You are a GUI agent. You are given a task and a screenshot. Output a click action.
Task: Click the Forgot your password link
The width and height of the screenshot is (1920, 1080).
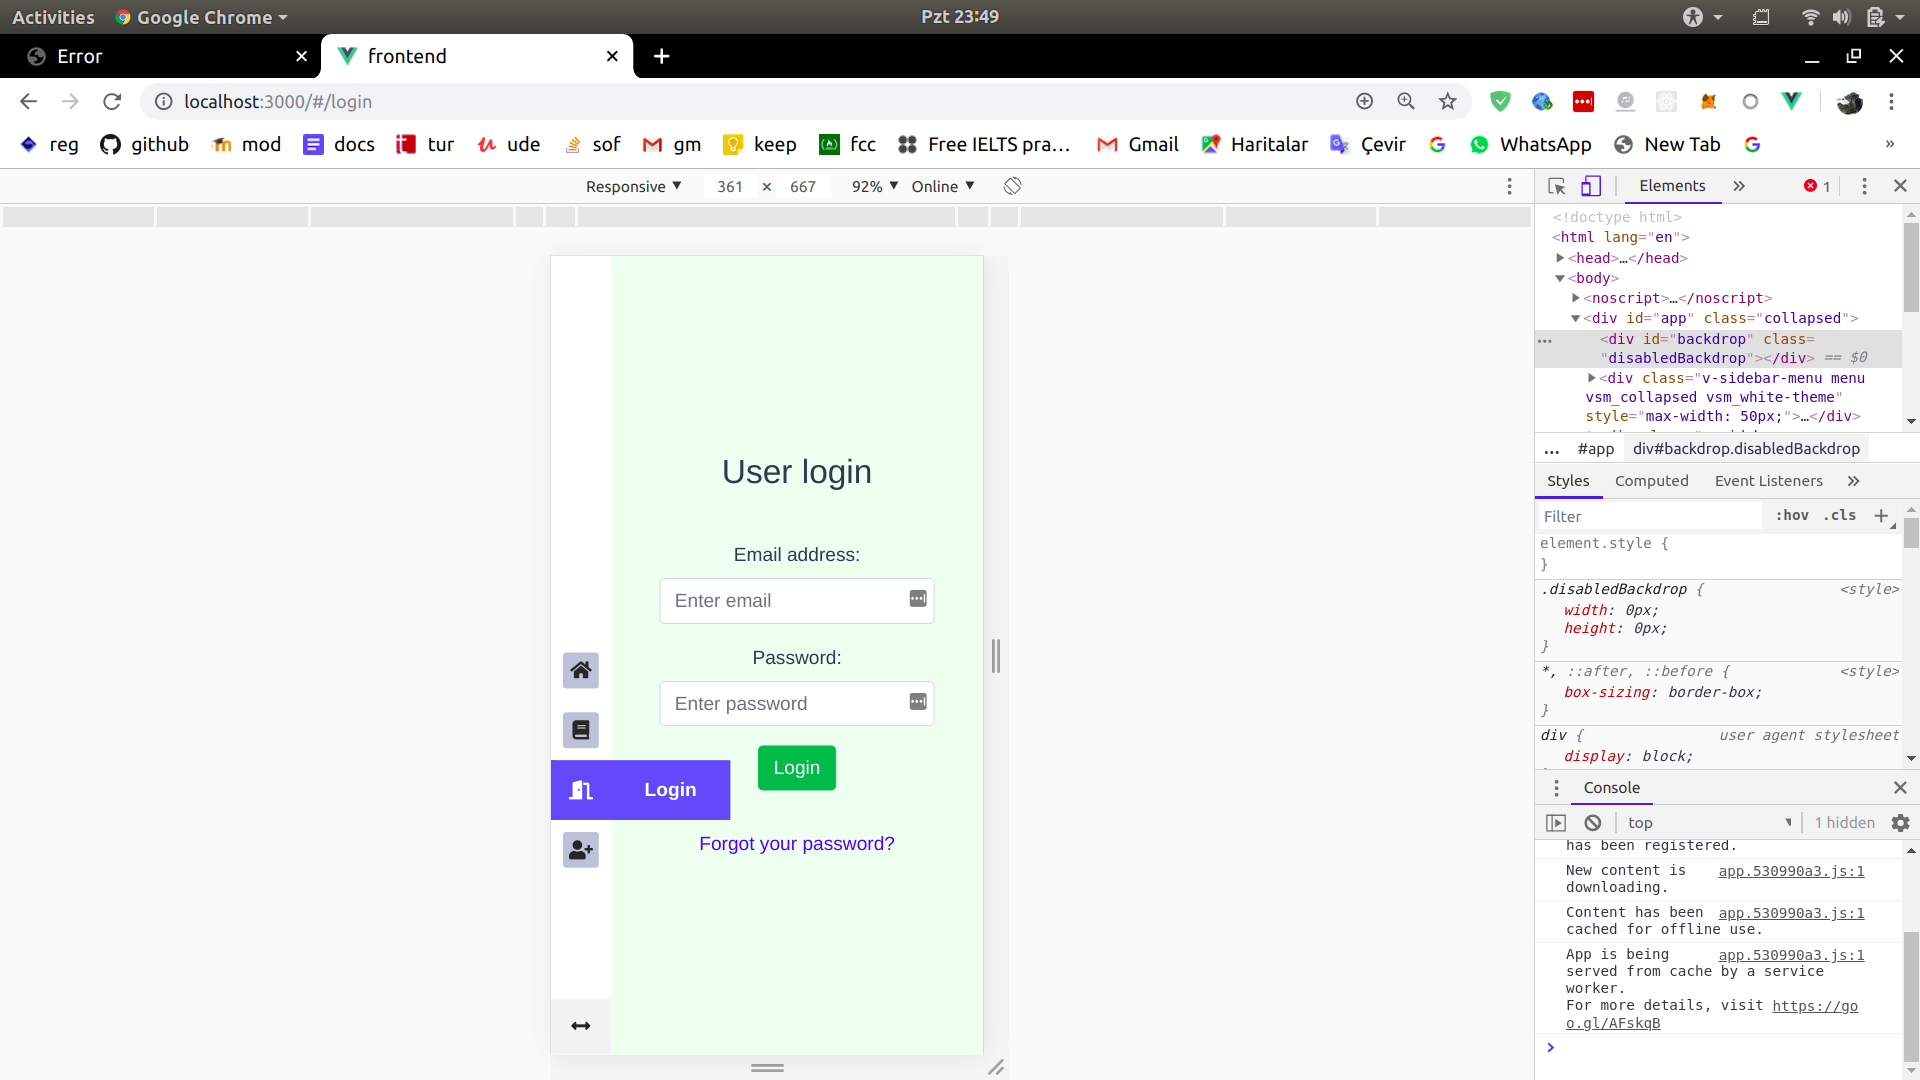796,844
